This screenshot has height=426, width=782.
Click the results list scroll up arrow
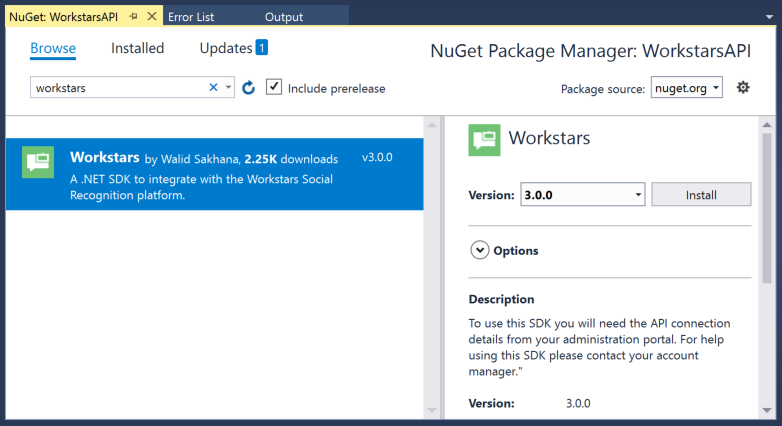pyautogui.click(x=432, y=125)
